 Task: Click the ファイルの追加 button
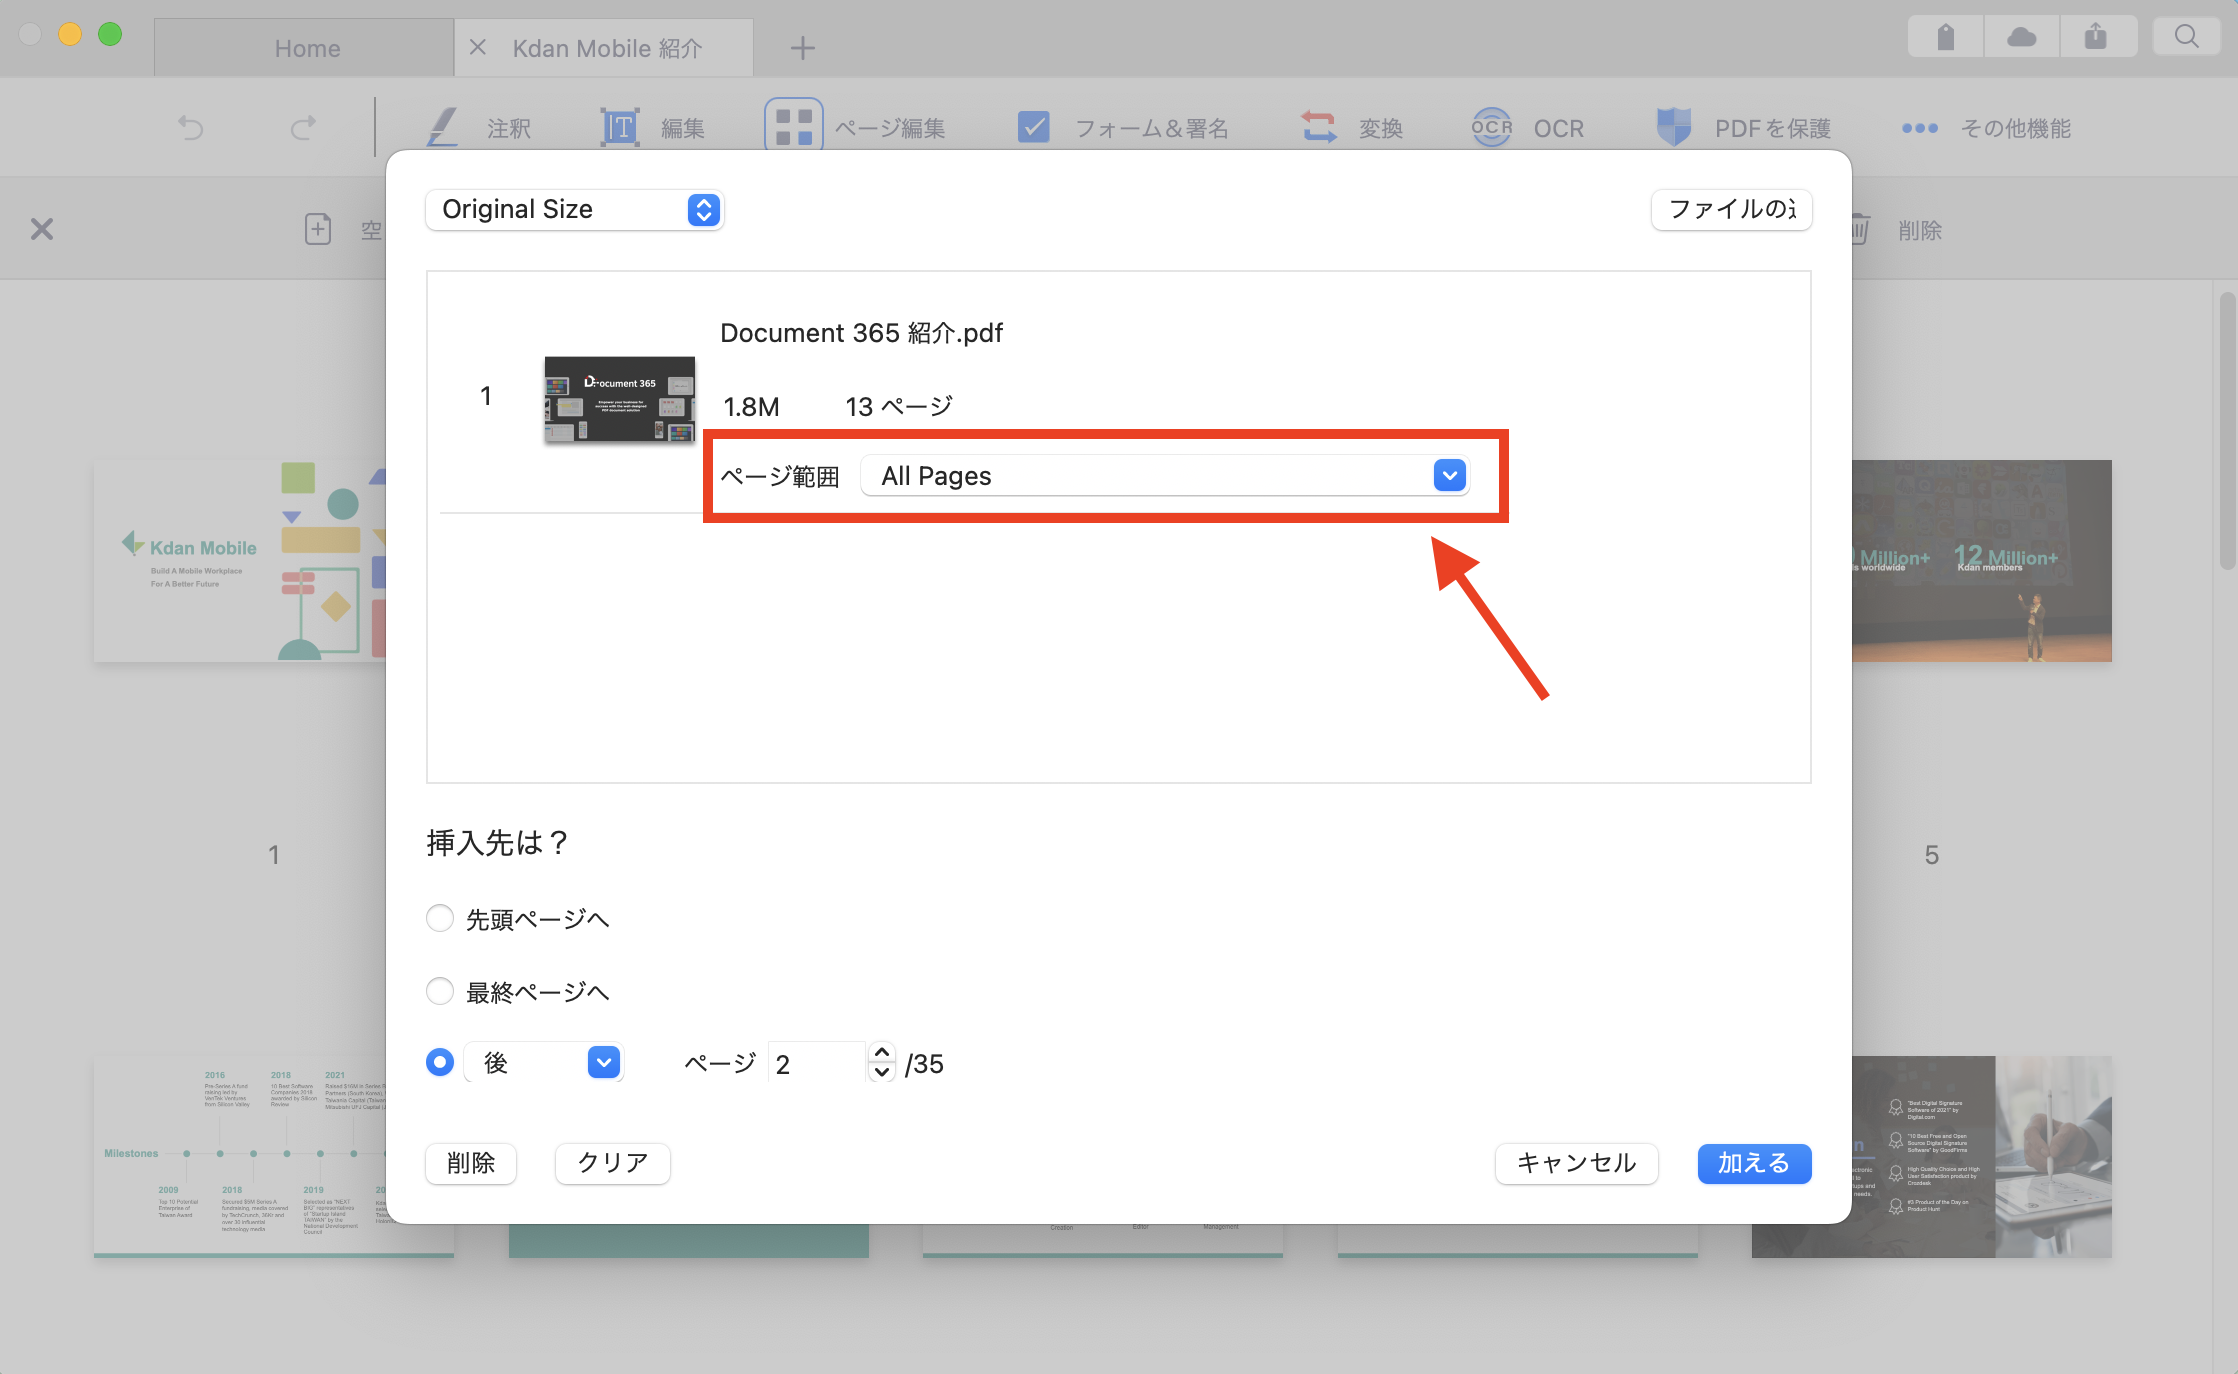point(1731,209)
